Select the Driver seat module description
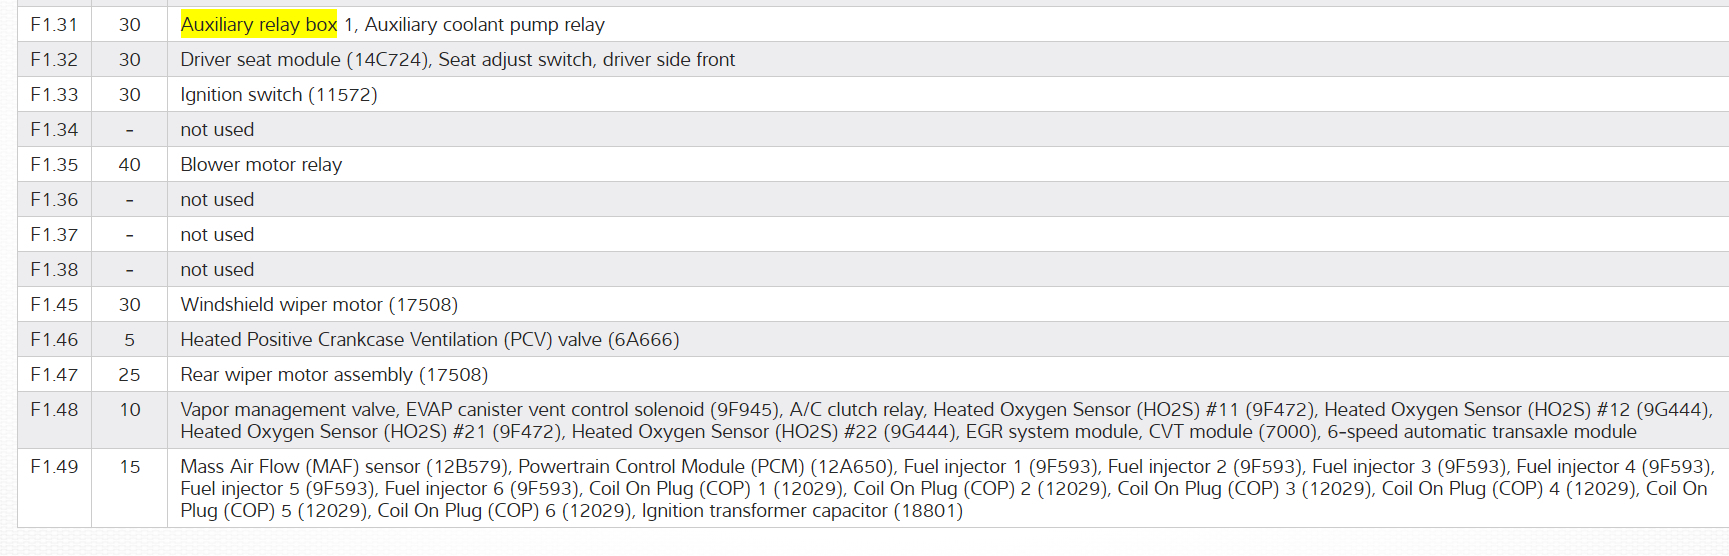This screenshot has height=556, width=1729. 457,60
